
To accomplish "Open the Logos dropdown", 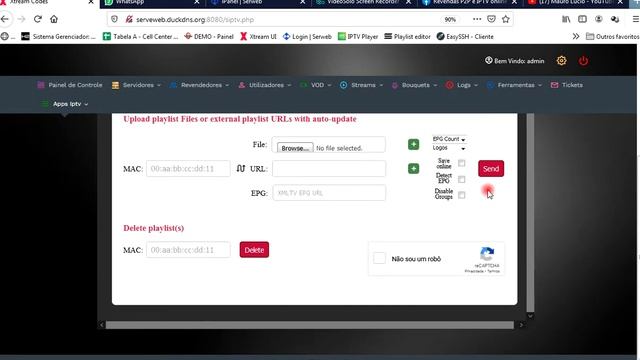I will pyautogui.click(x=449, y=148).
